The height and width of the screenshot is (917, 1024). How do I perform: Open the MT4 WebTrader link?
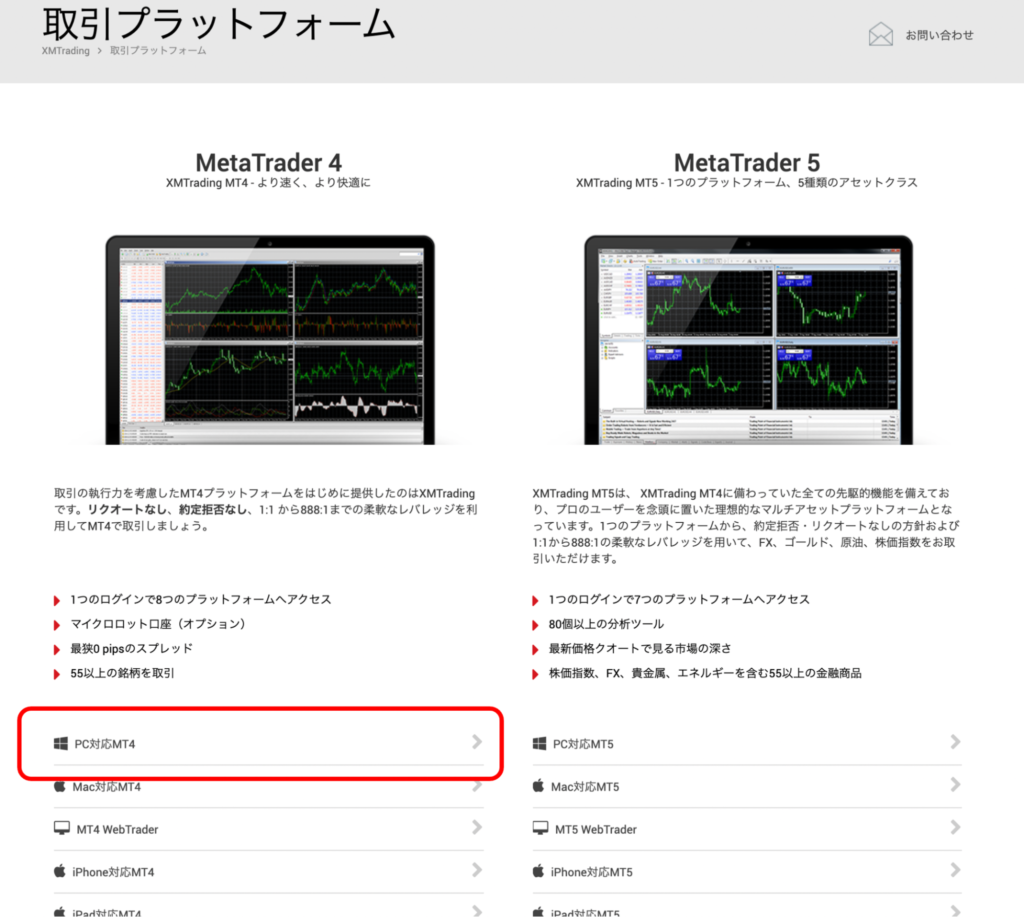pyautogui.click(x=118, y=829)
